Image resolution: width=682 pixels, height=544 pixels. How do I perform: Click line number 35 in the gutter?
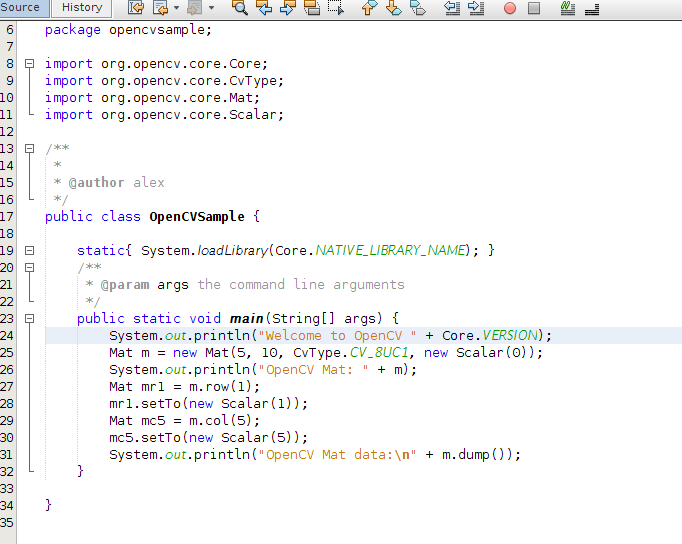tap(7, 522)
